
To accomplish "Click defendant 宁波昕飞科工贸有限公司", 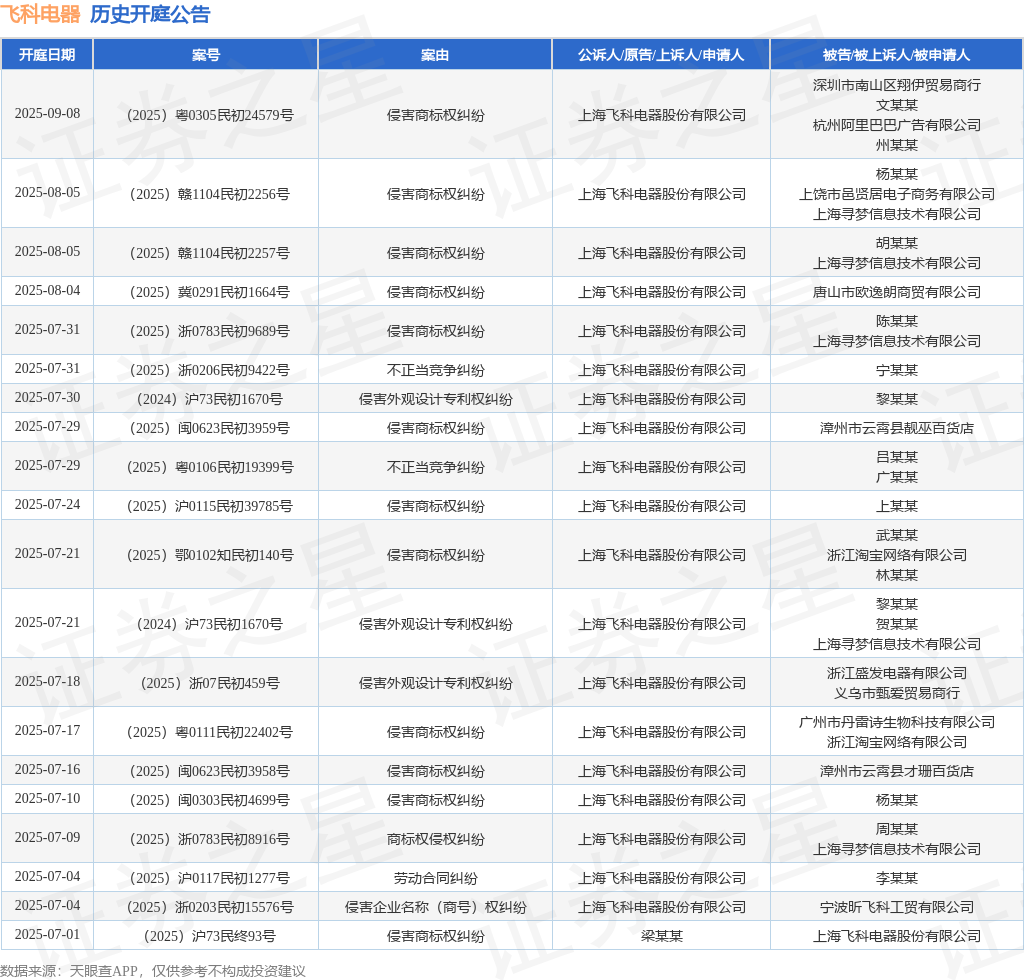I will 897,908.
